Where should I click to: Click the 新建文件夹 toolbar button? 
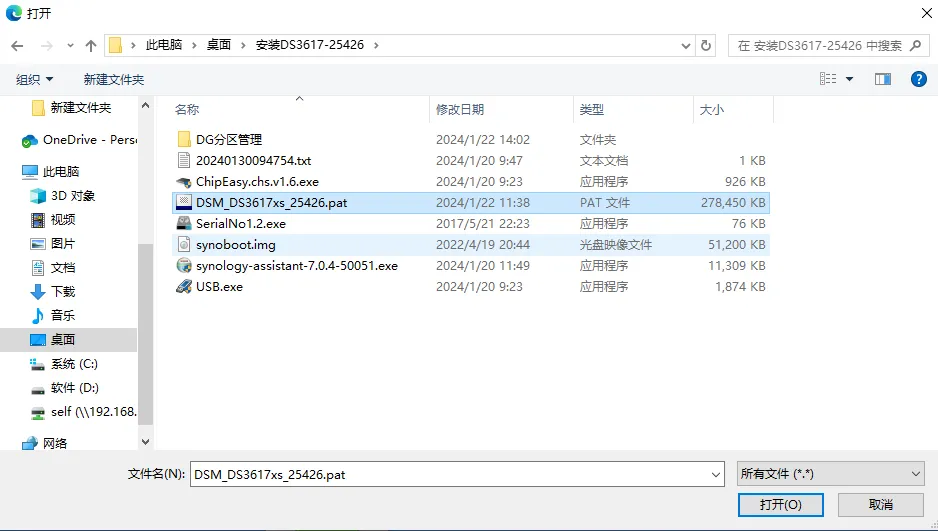[114, 80]
